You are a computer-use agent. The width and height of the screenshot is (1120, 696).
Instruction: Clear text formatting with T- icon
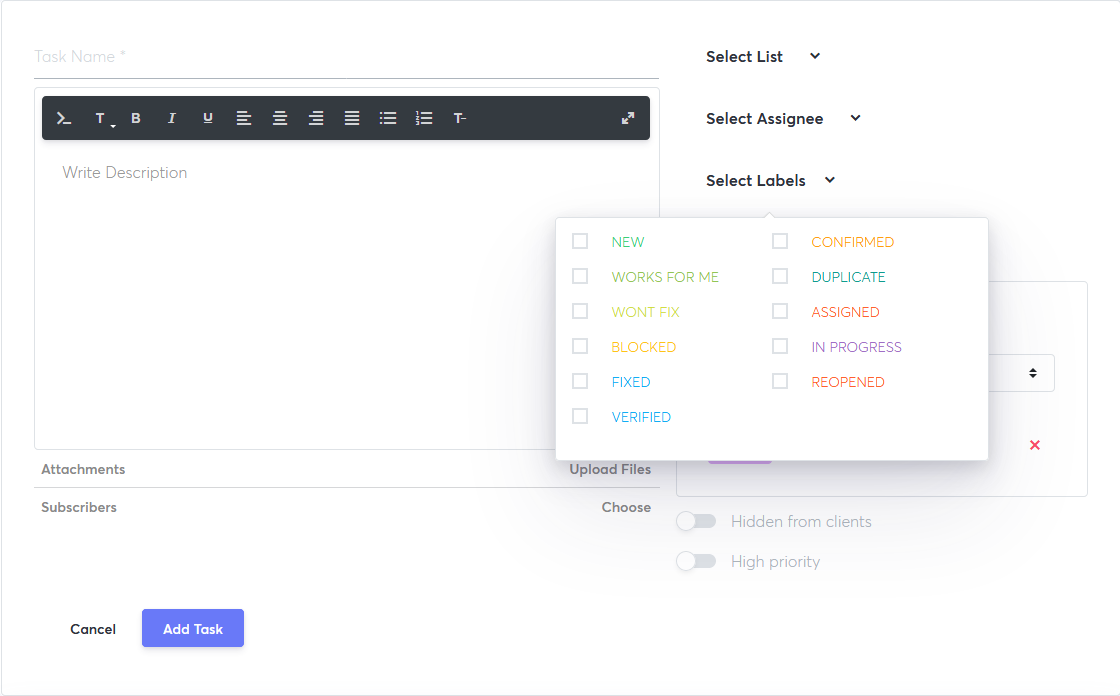(x=460, y=119)
